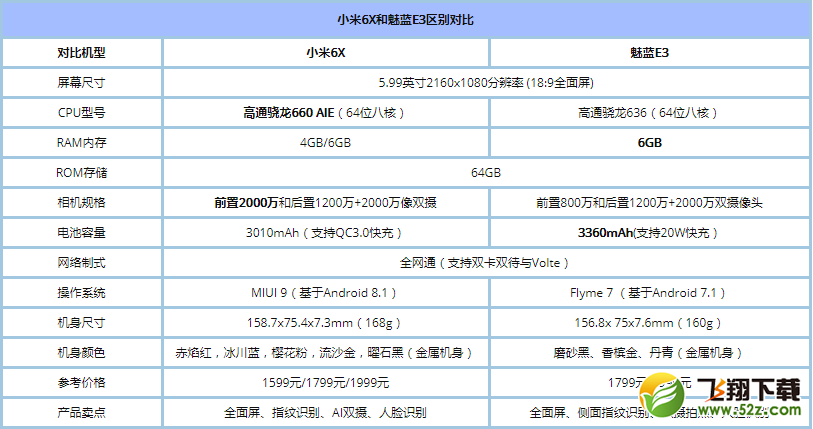813x429 pixels.
Task: Select the ROM存储 row label
Action: click(81, 173)
